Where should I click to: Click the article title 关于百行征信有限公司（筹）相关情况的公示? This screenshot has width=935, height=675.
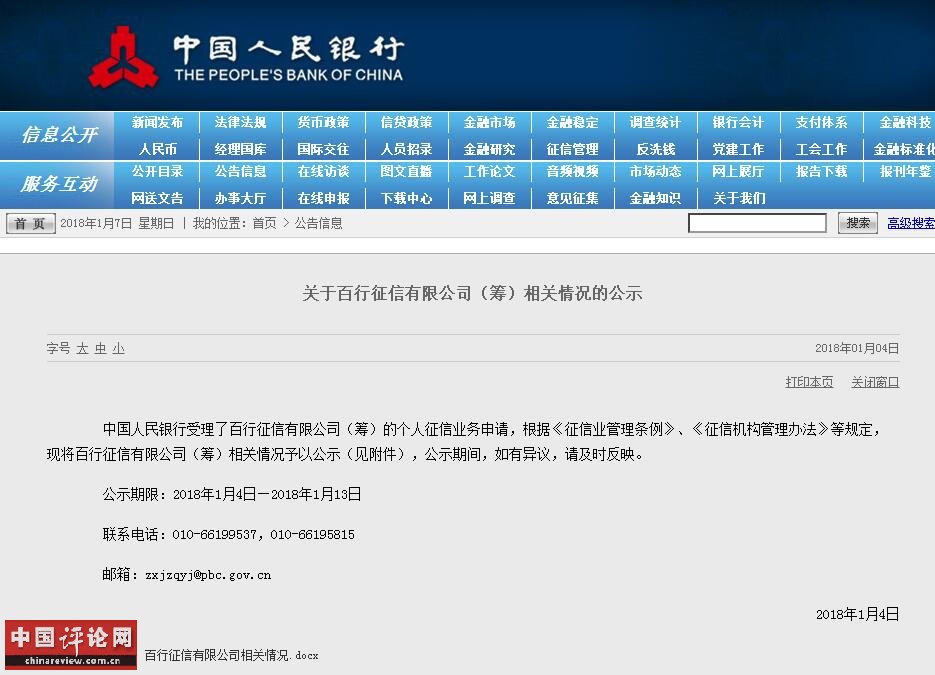pyautogui.click(x=472, y=293)
